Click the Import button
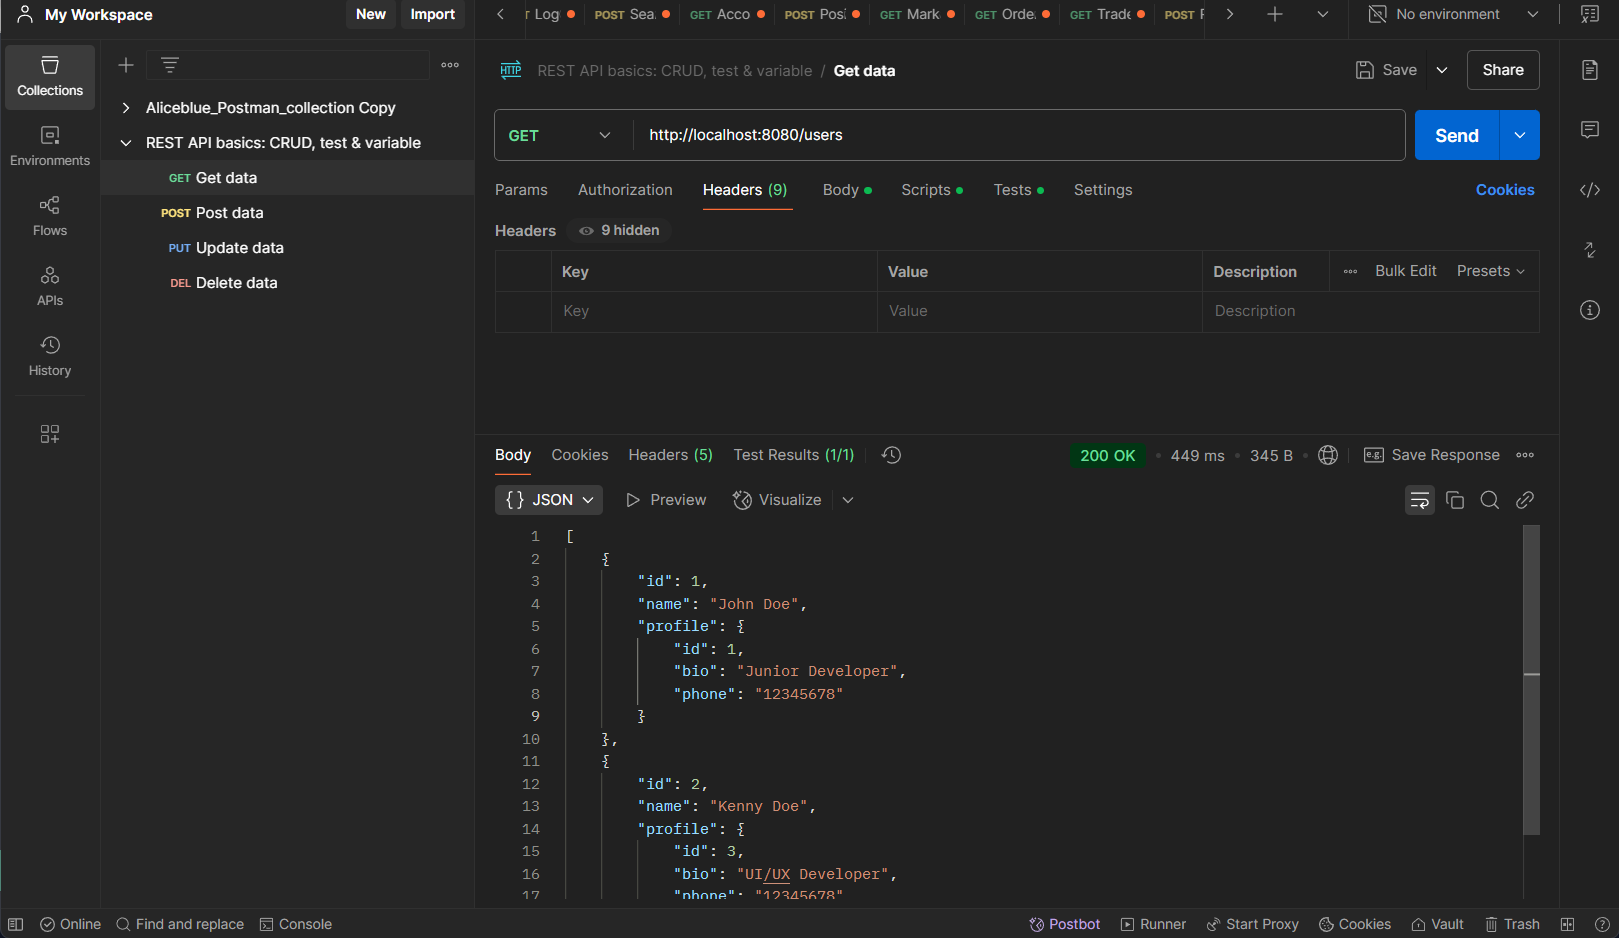This screenshot has width=1619, height=938. [432, 14]
